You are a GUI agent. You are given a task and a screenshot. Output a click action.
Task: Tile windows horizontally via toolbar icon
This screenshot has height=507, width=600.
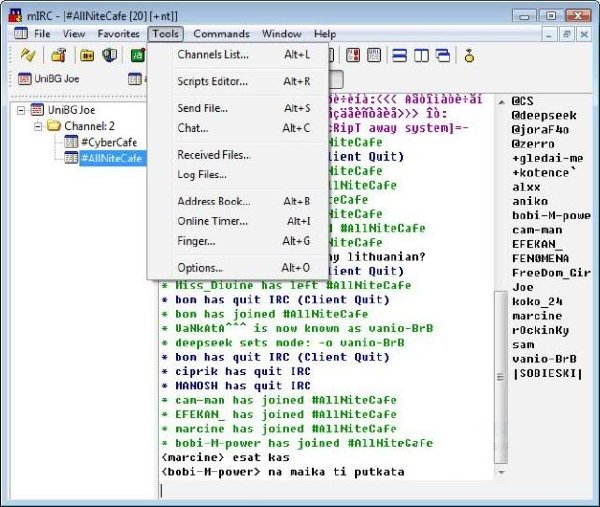(x=399, y=55)
